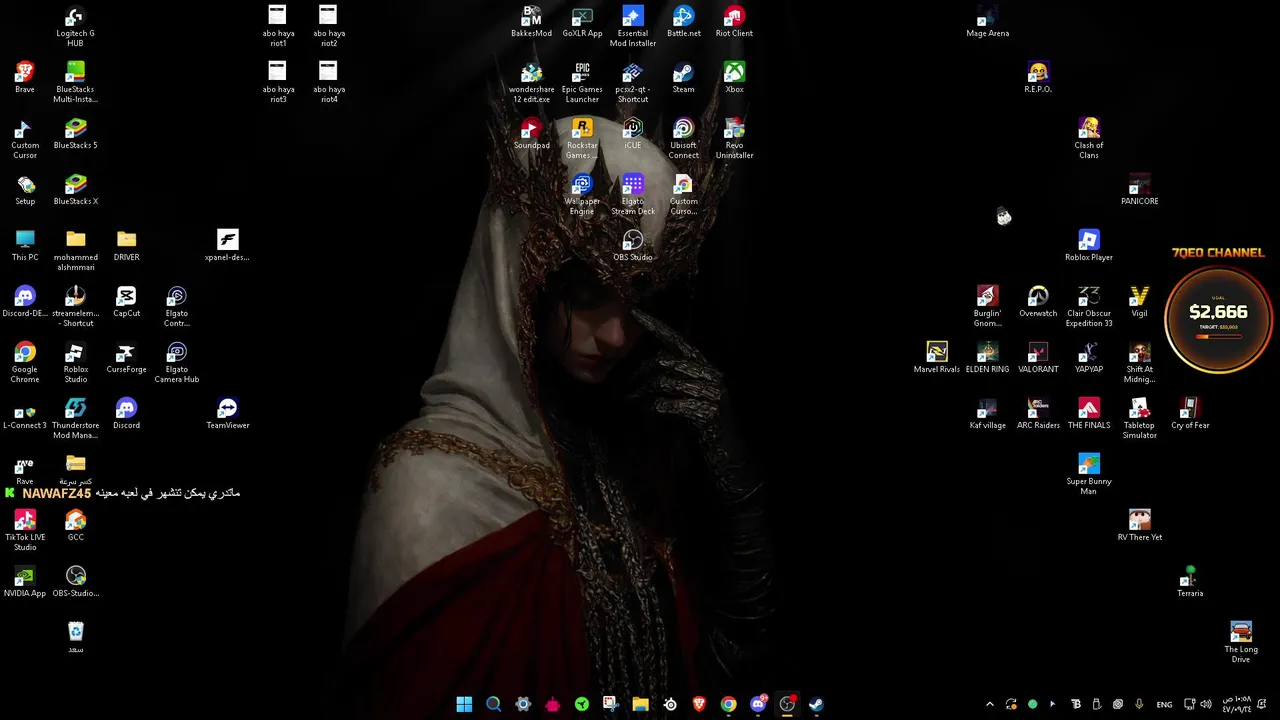This screenshot has height=720, width=1280.
Task: Launch the NVIDIA App shortcut
Action: coord(25,582)
